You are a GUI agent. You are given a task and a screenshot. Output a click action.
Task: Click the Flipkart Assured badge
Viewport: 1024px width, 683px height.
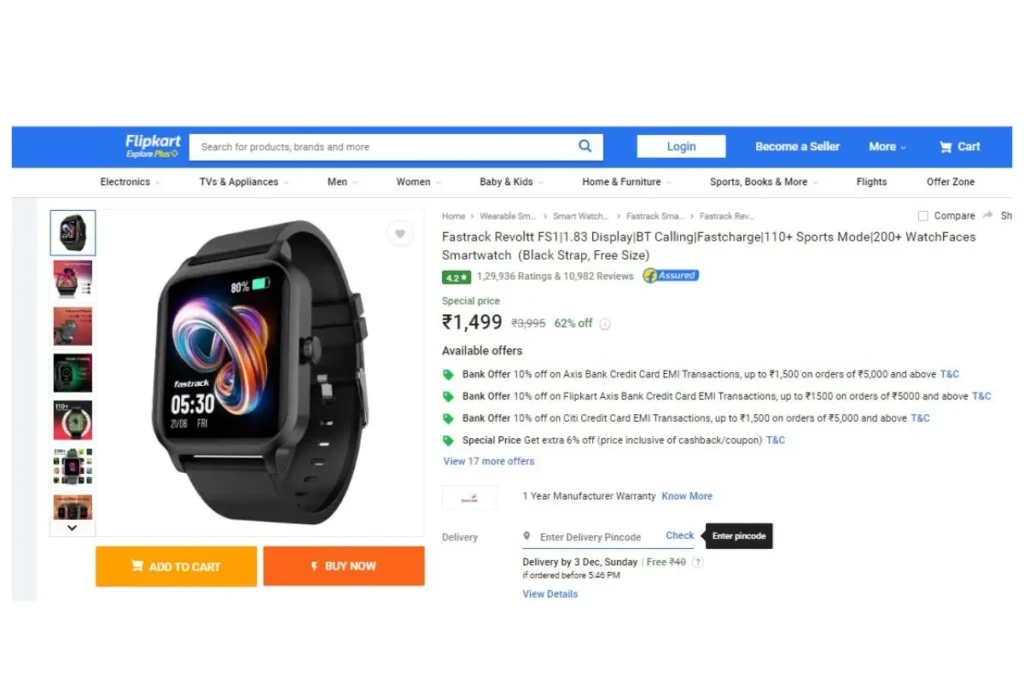(x=671, y=276)
